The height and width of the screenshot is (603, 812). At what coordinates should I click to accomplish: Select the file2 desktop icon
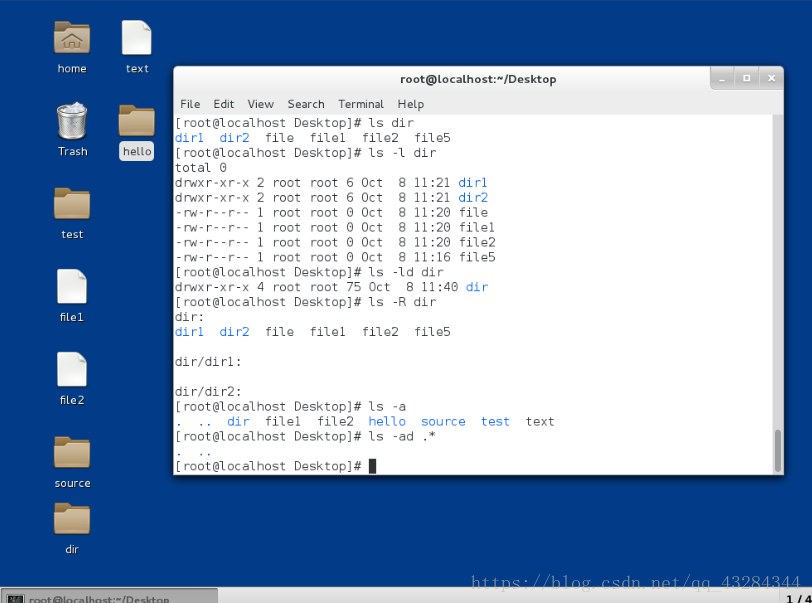(72, 369)
